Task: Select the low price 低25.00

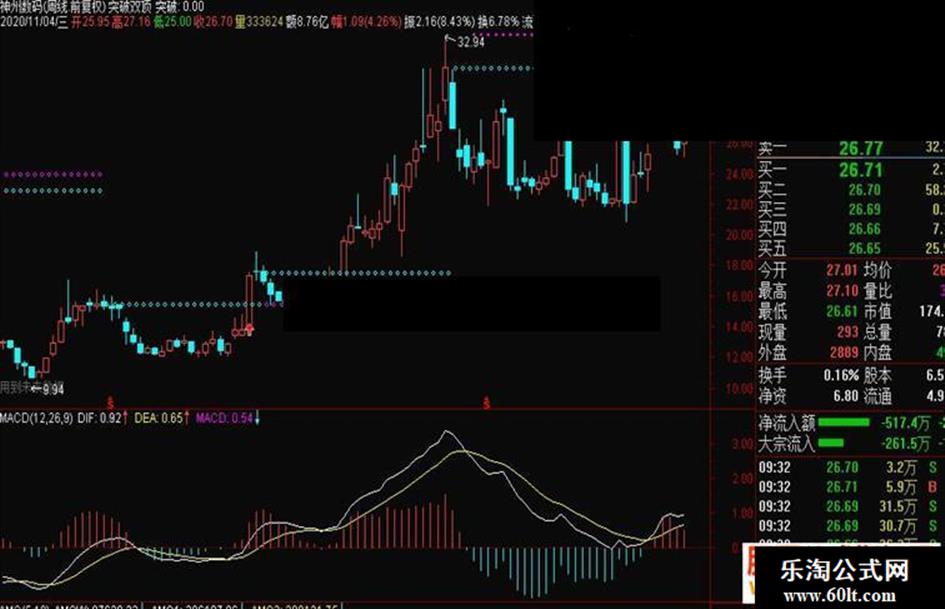Action: pos(172,22)
